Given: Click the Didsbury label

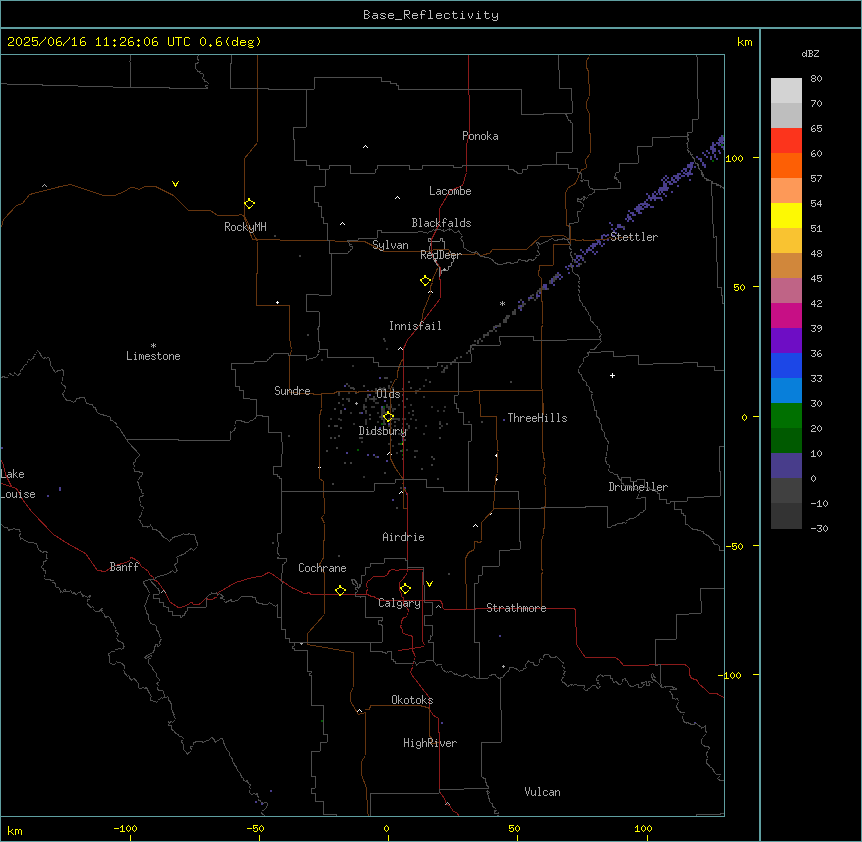Looking at the screenshot, I should coord(383,431).
